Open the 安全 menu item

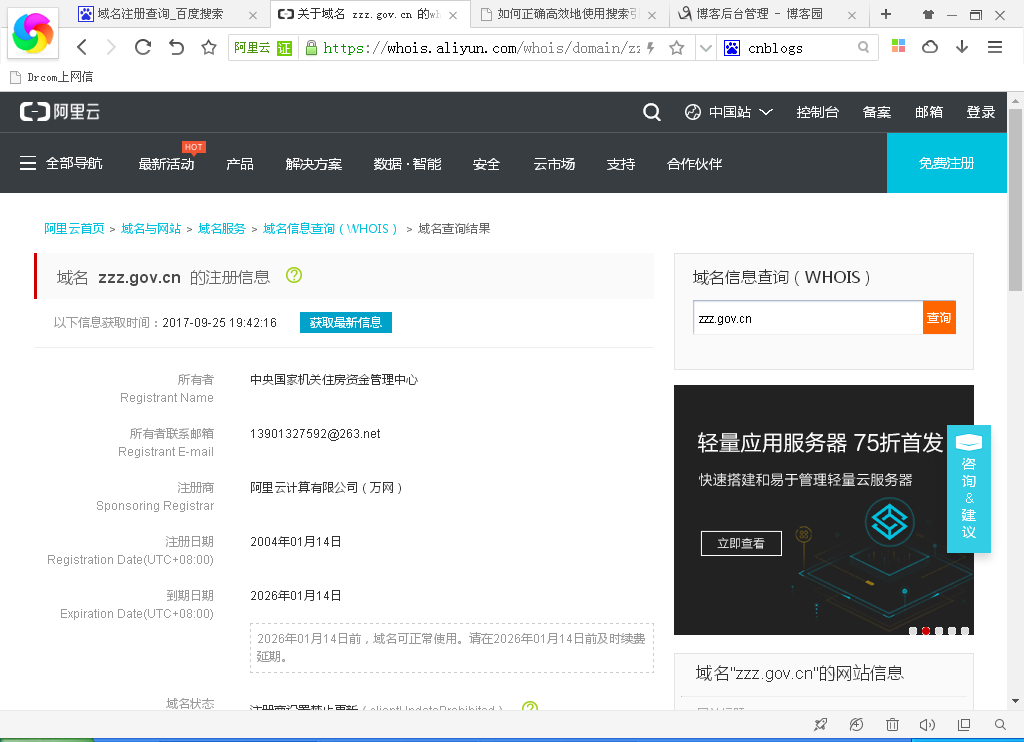point(487,164)
